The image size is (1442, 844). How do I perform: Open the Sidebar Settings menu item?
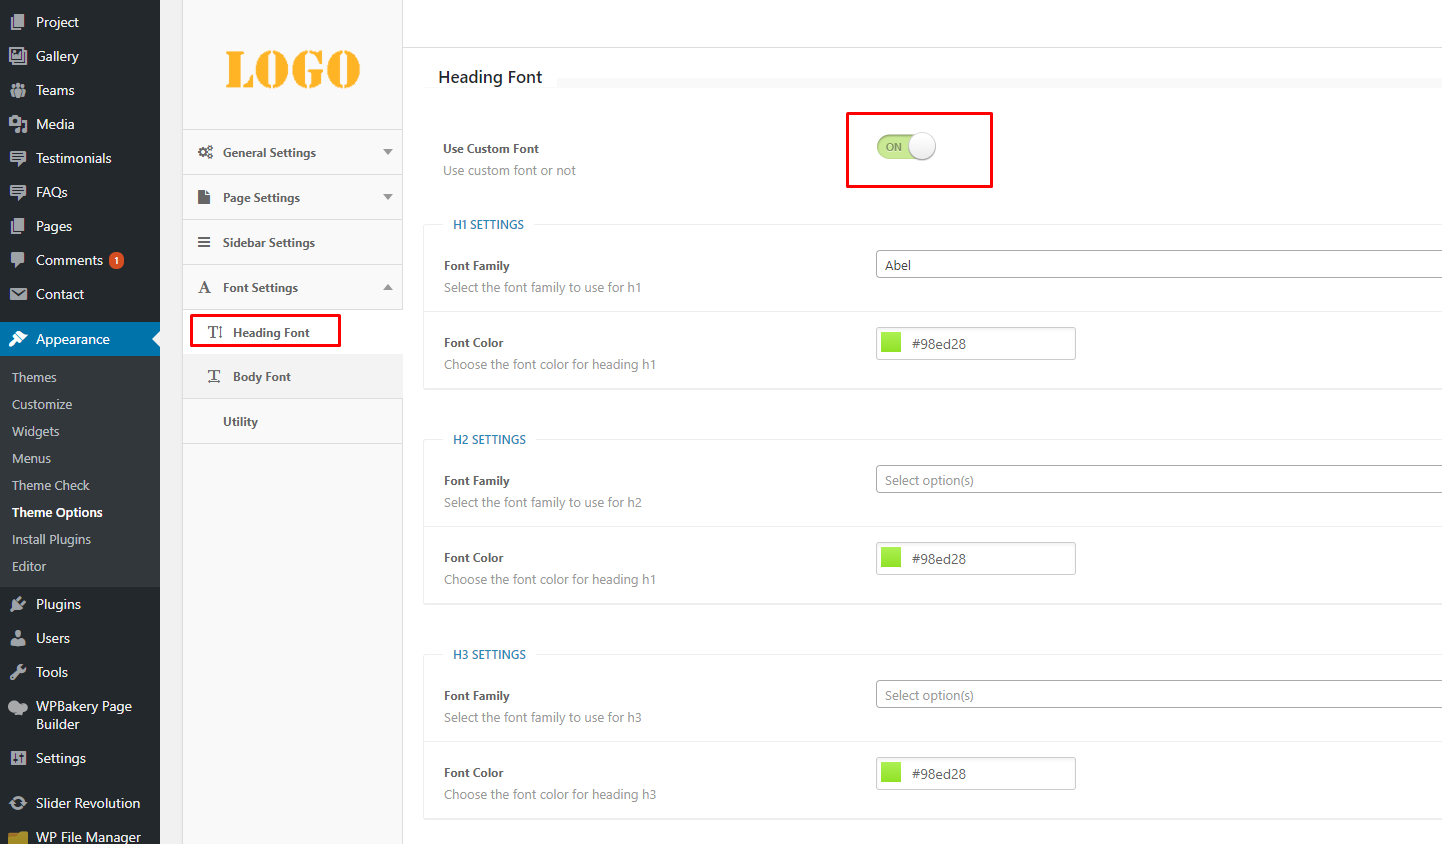268,243
